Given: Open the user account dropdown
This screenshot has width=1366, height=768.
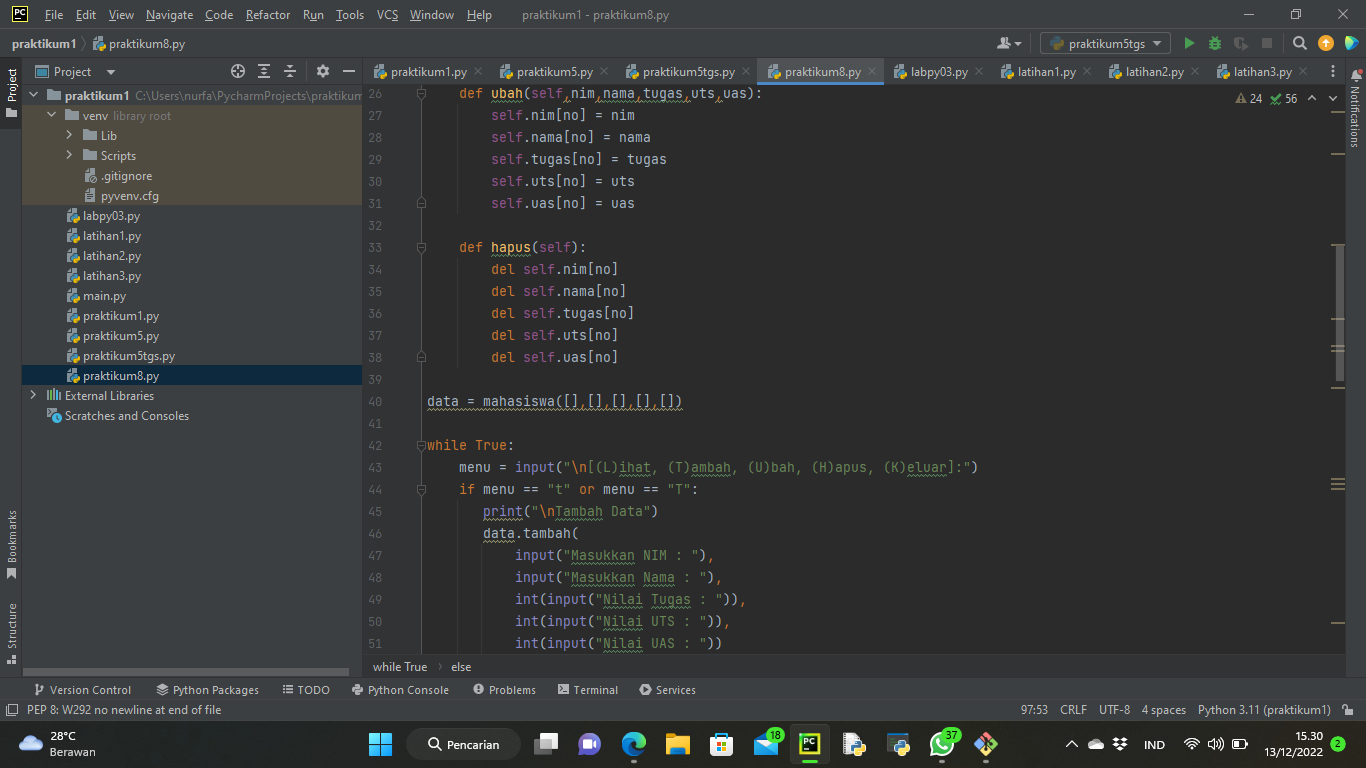Looking at the screenshot, I should click(x=1009, y=43).
